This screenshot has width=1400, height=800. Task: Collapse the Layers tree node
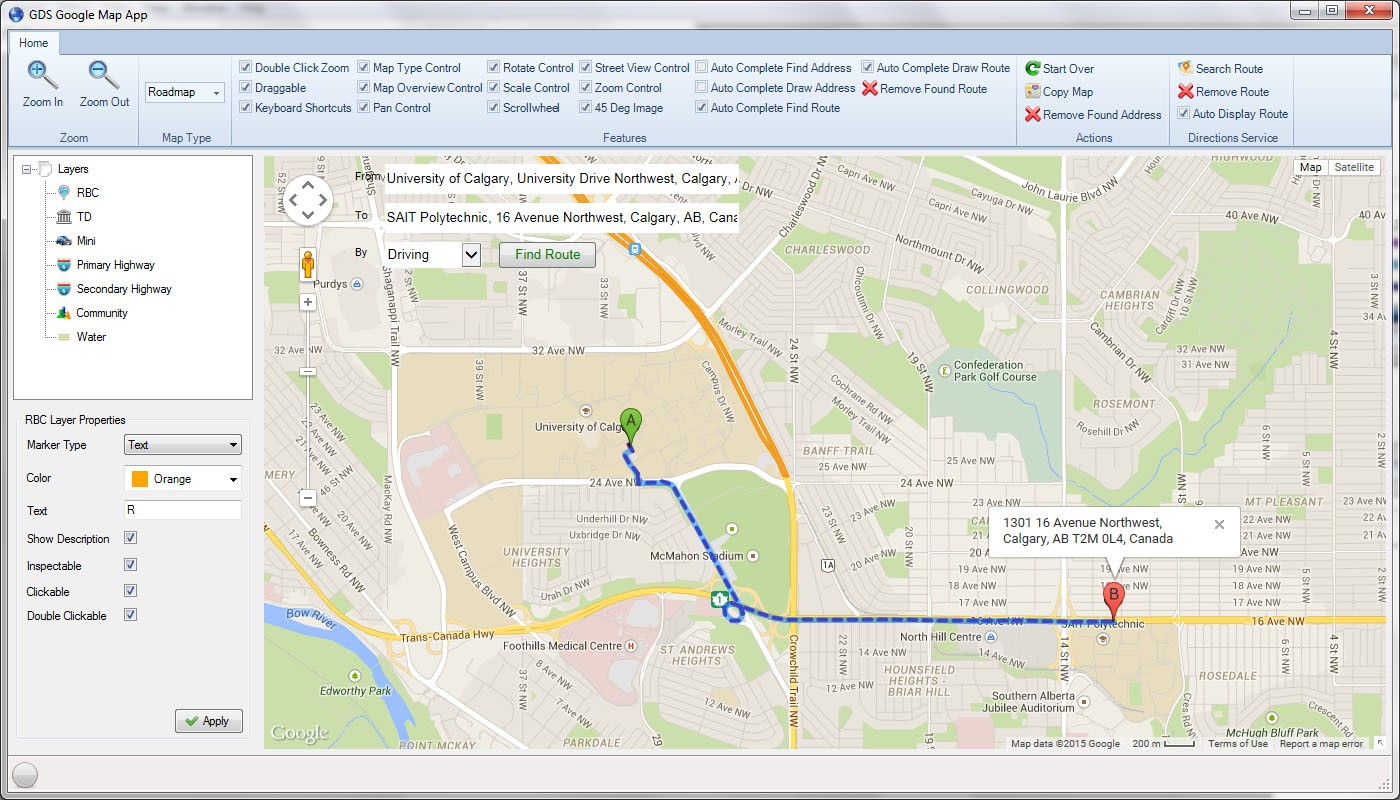pyautogui.click(x=26, y=169)
